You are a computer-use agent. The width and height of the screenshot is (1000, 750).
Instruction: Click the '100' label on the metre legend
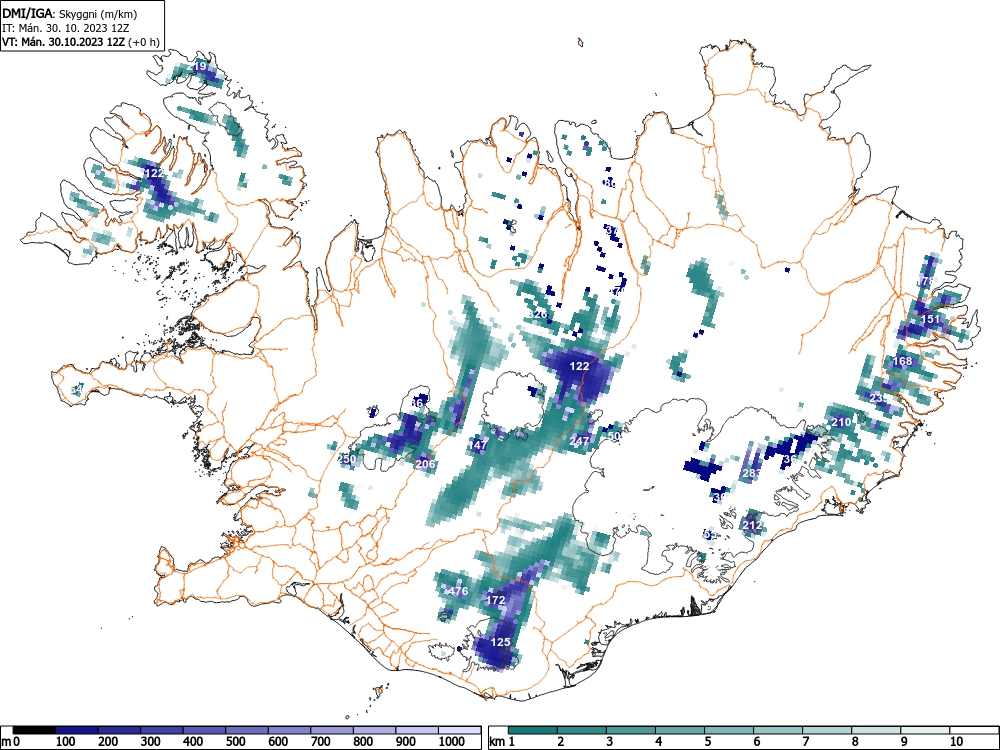coord(66,742)
